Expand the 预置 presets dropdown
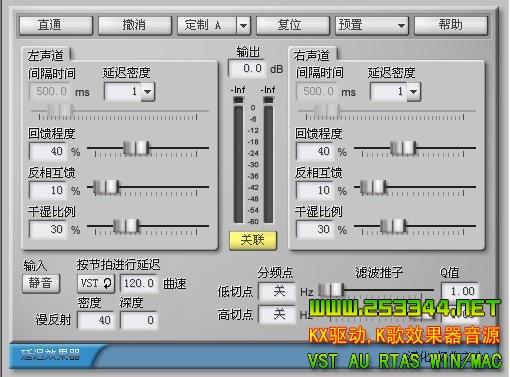Viewport: 510px width, 377px height. 371,25
